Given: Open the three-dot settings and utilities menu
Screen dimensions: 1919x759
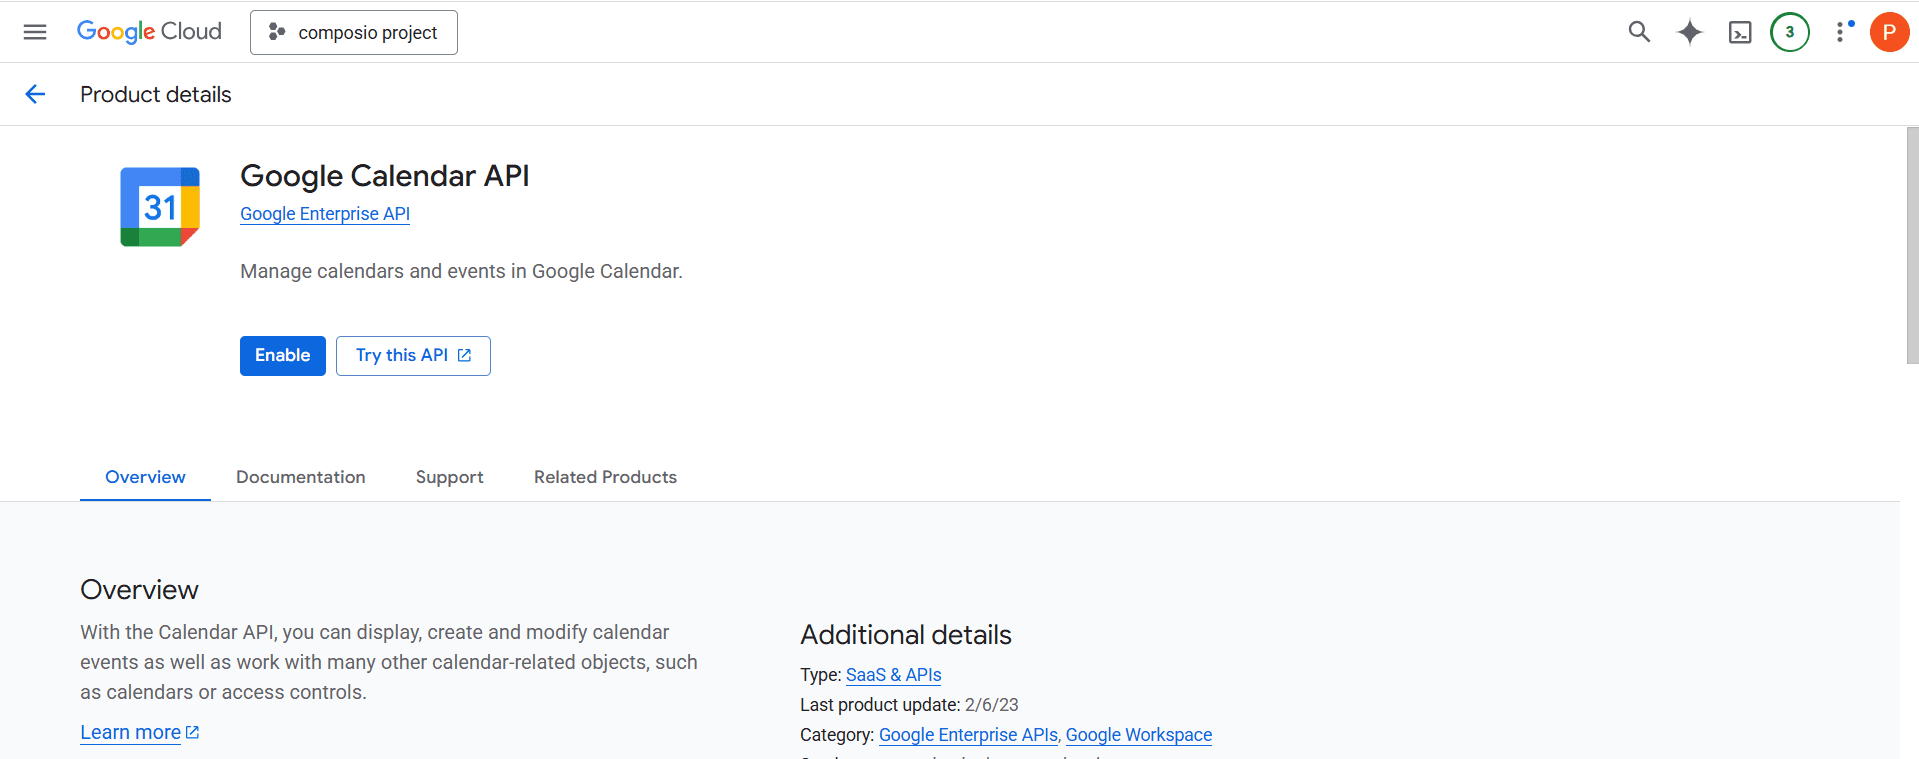Looking at the screenshot, I should pos(1840,32).
